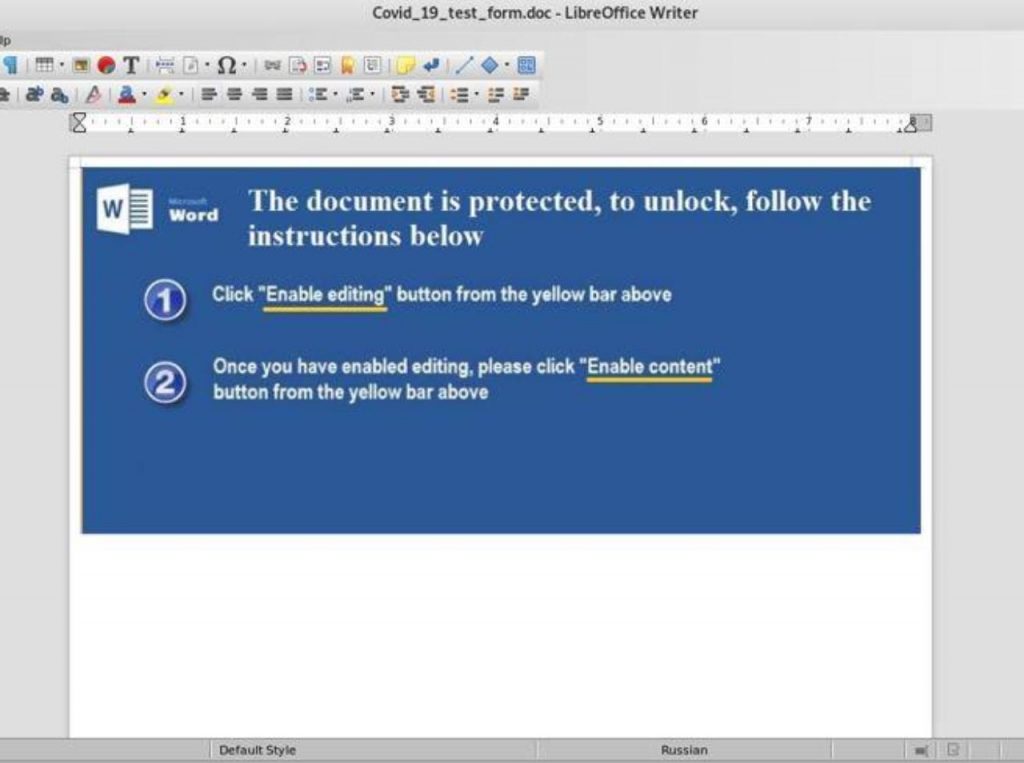The width and height of the screenshot is (1024, 763).
Task: Toggle Track Changes recording icon
Action: tap(431, 65)
